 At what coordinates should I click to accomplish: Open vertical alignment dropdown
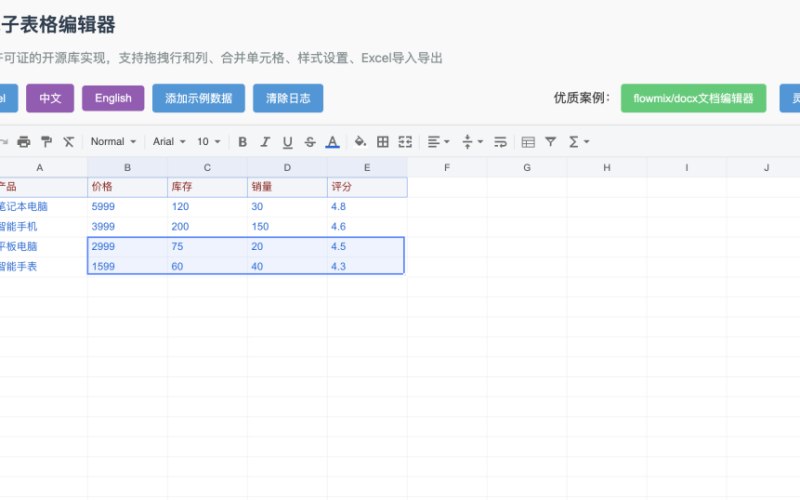tap(472, 142)
